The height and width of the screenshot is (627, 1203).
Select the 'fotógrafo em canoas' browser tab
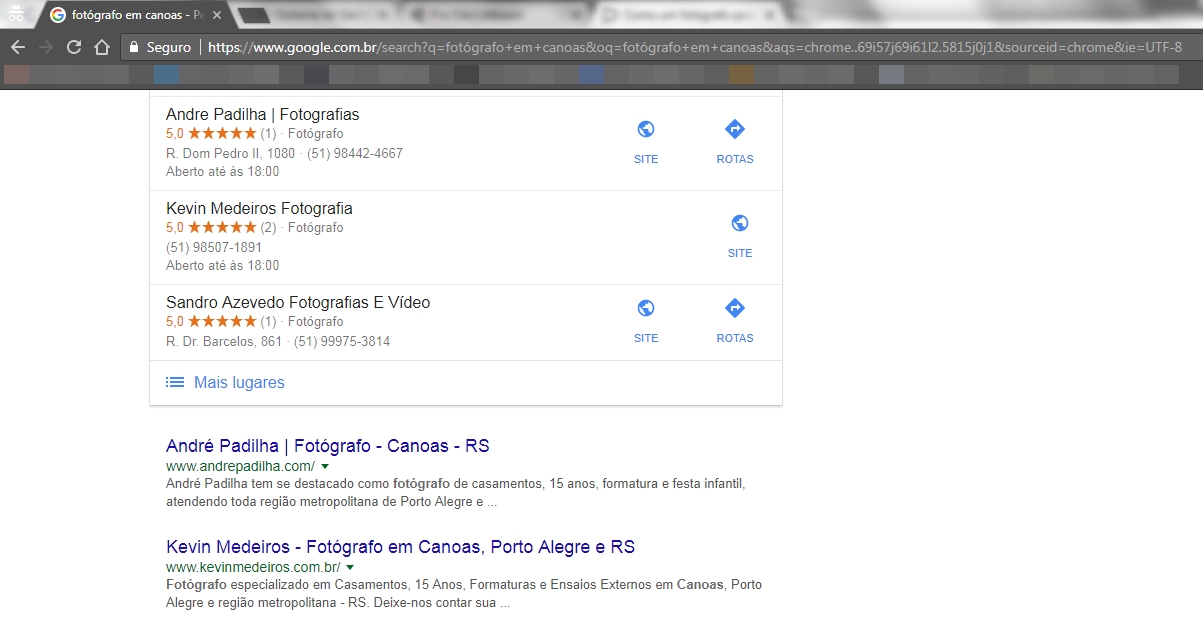tap(133, 16)
